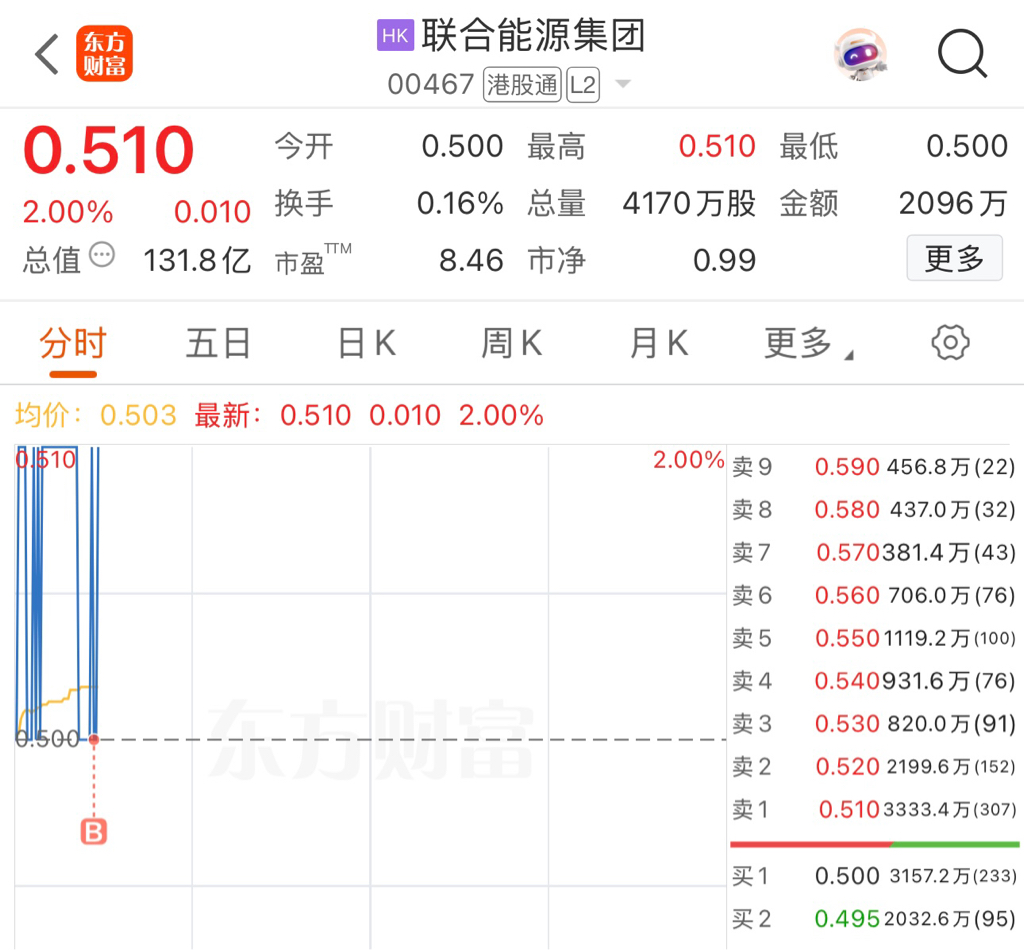
Task: Switch to 周K tab
Action: 512,343
